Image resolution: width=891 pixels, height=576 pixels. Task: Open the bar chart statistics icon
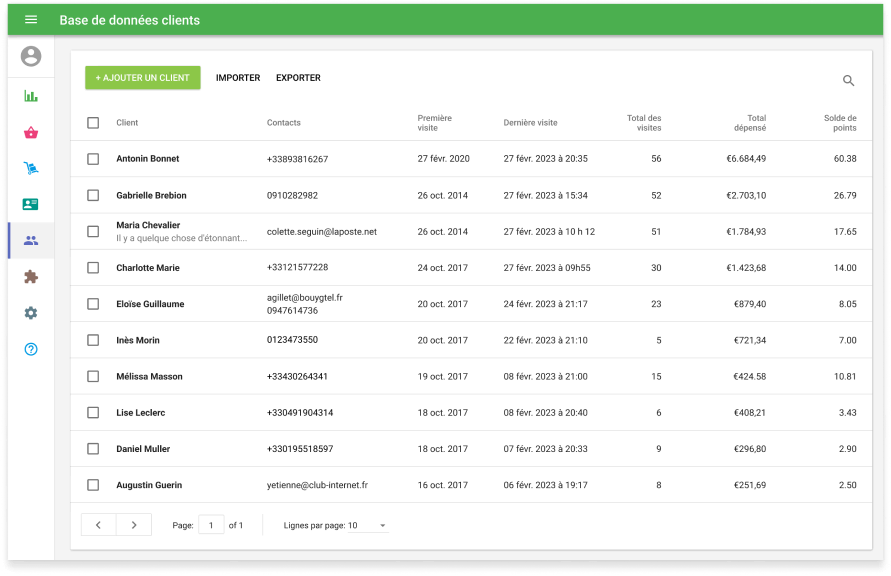point(31,97)
